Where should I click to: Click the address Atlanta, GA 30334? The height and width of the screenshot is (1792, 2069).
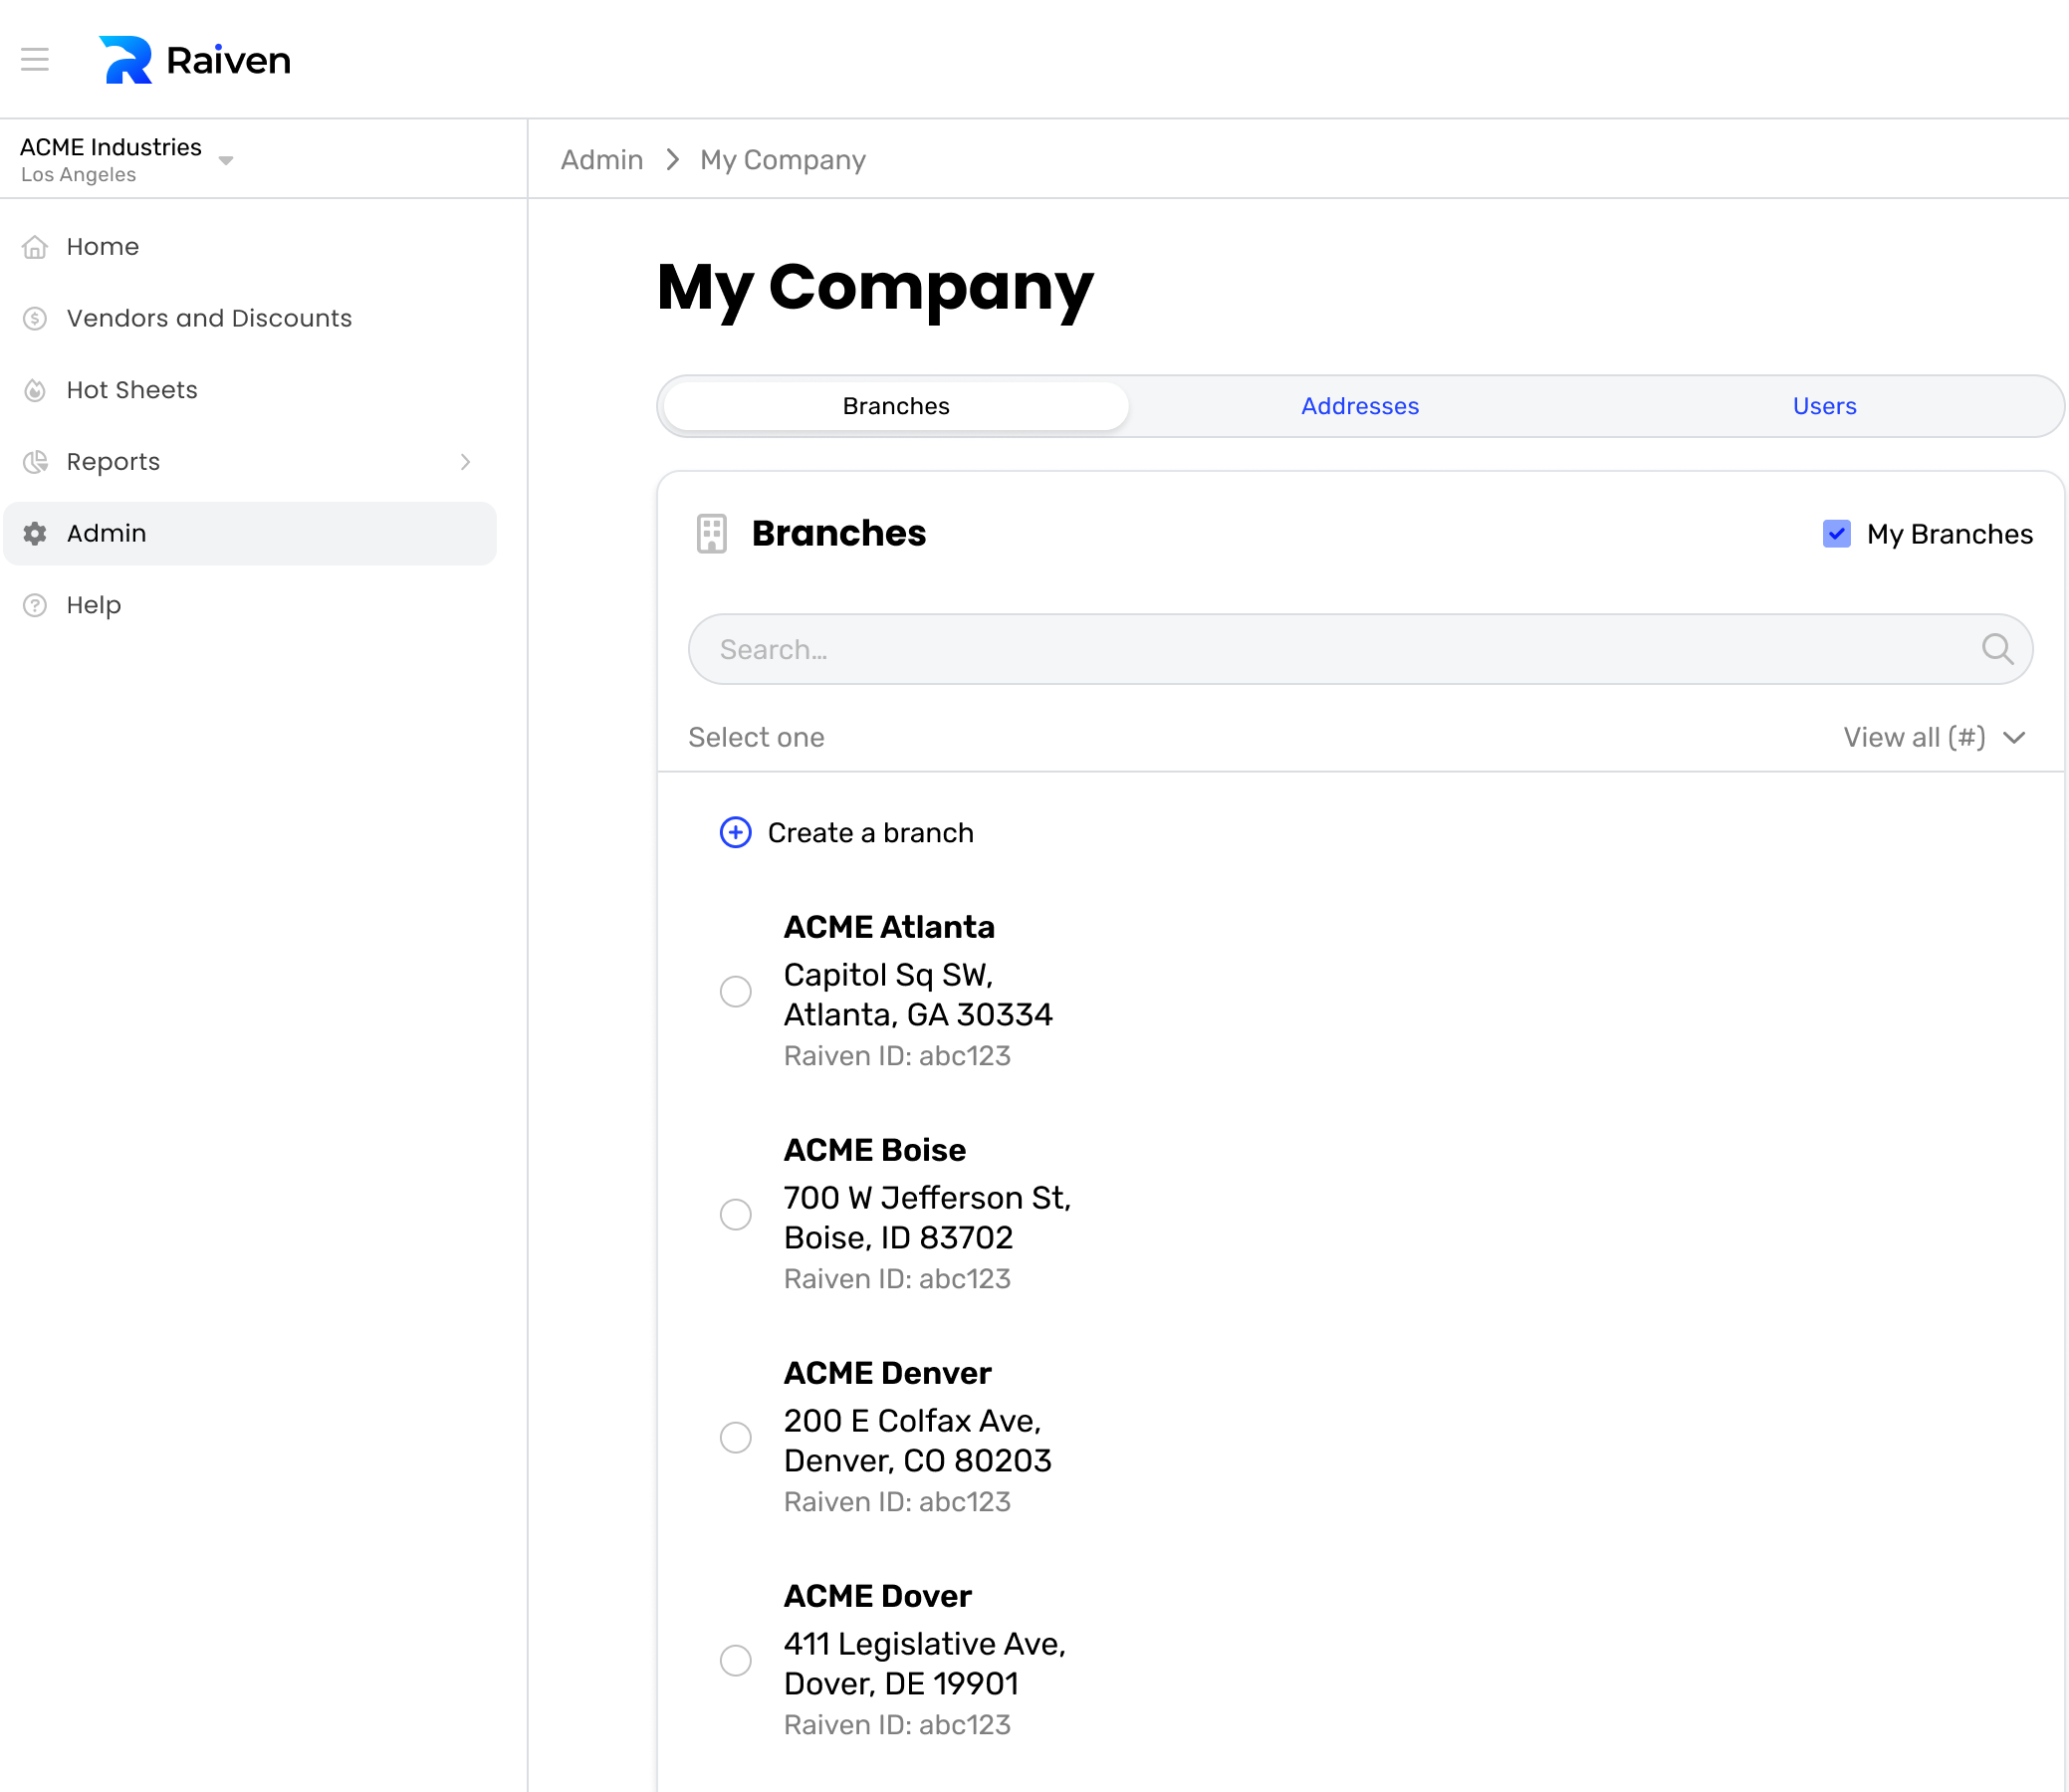click(918, 1015)
